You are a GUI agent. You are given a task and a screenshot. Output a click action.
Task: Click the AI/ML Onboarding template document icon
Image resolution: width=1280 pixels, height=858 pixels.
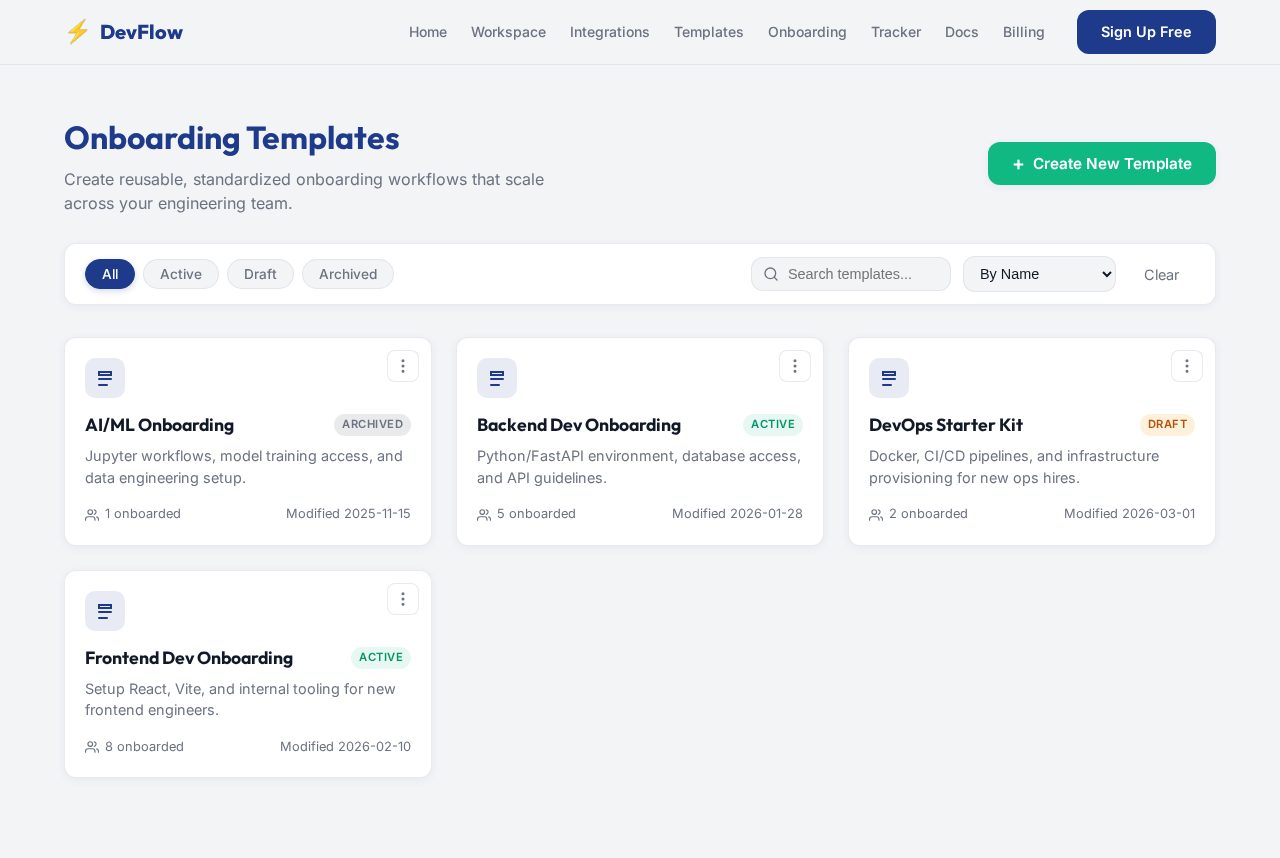105,378
